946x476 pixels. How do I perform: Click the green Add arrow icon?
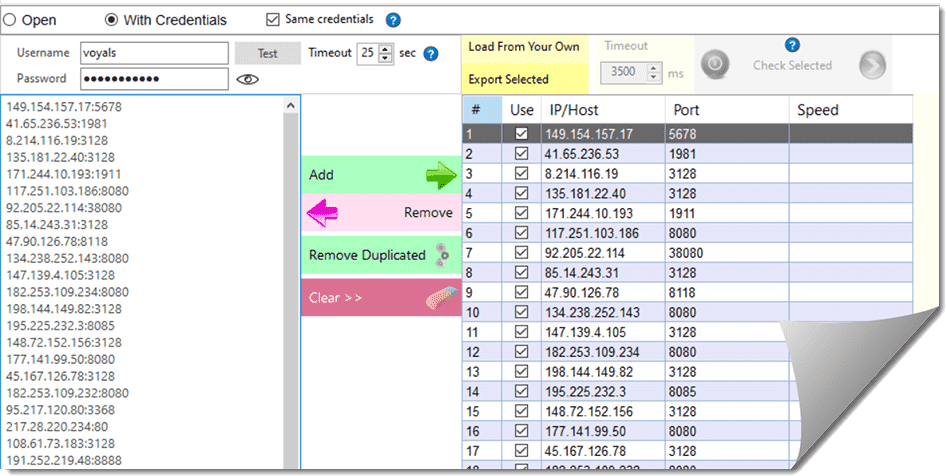click(x=439, y=176)
